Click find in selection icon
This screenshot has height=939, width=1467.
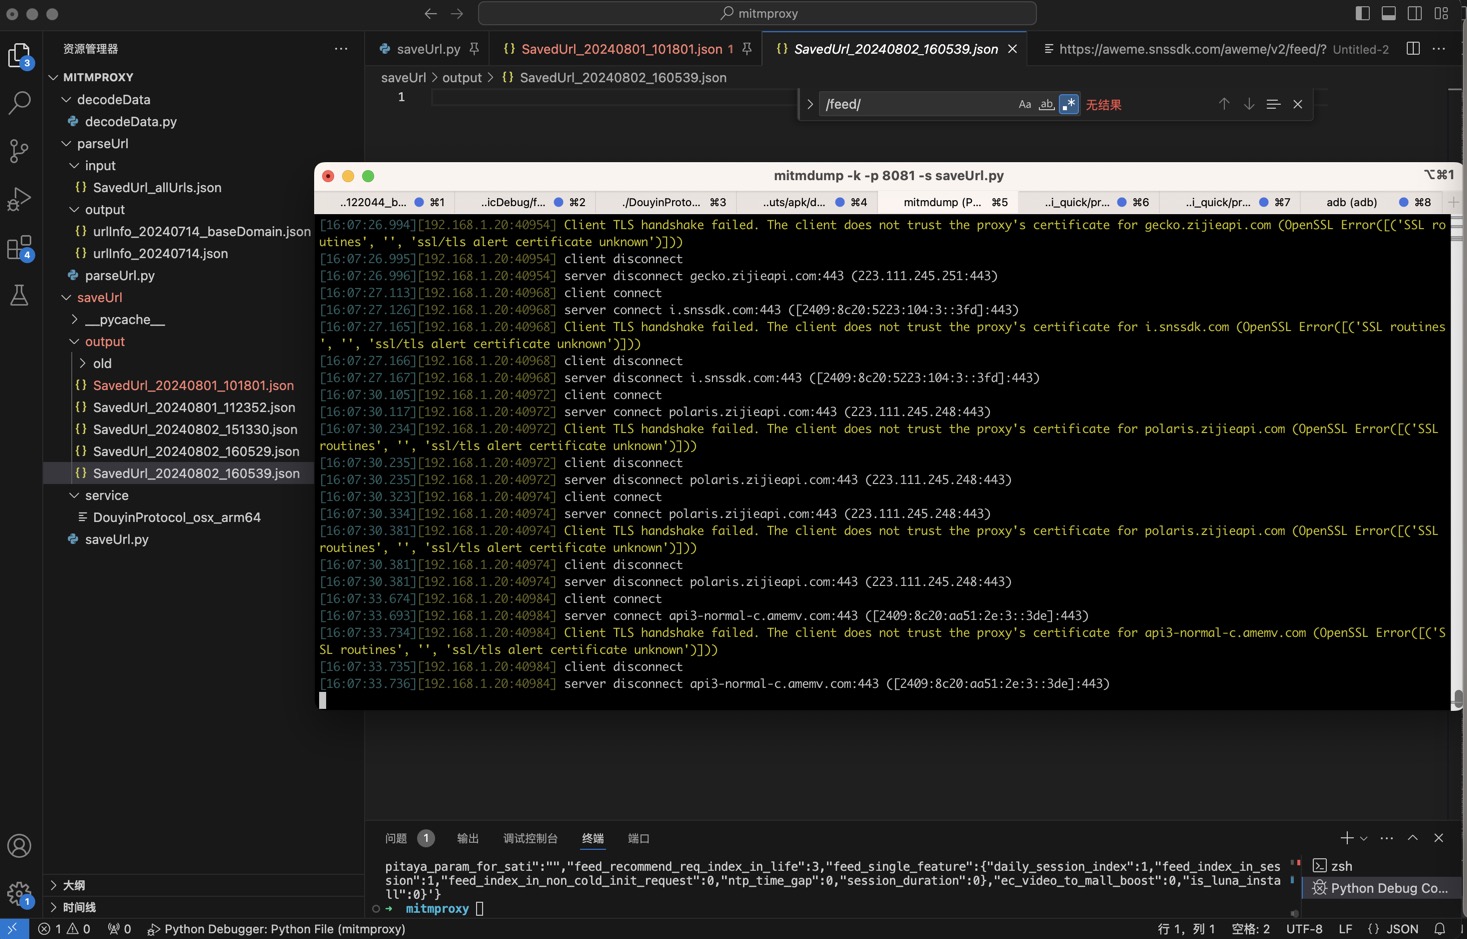[1273, 104]
